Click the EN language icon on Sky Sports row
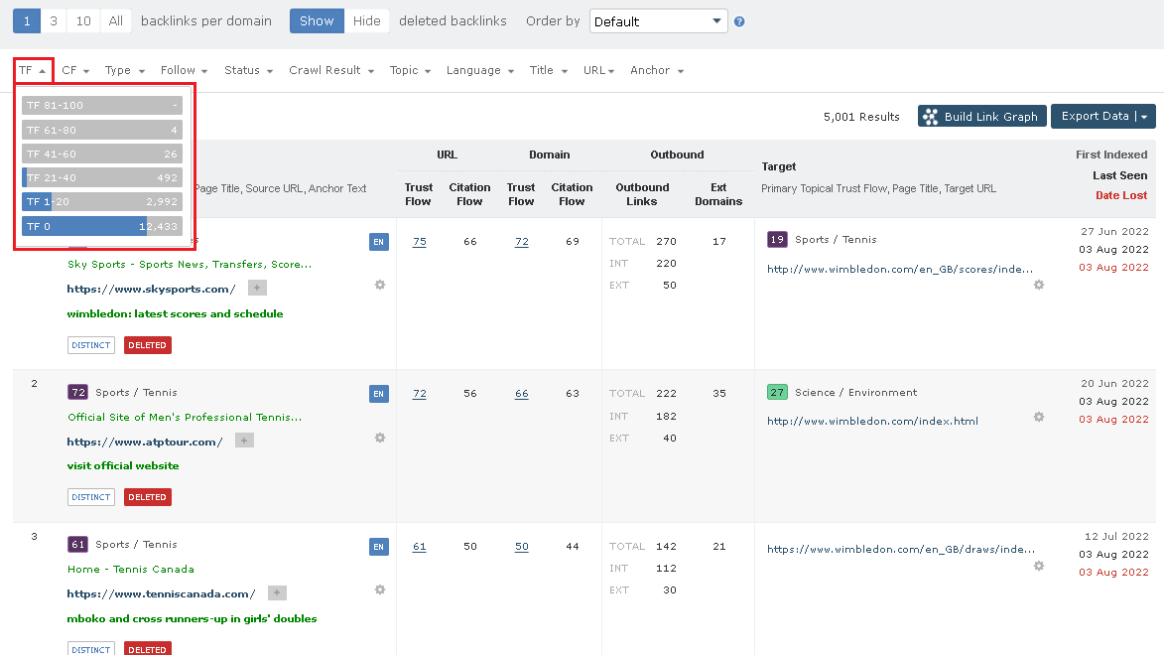 (379, 240)
